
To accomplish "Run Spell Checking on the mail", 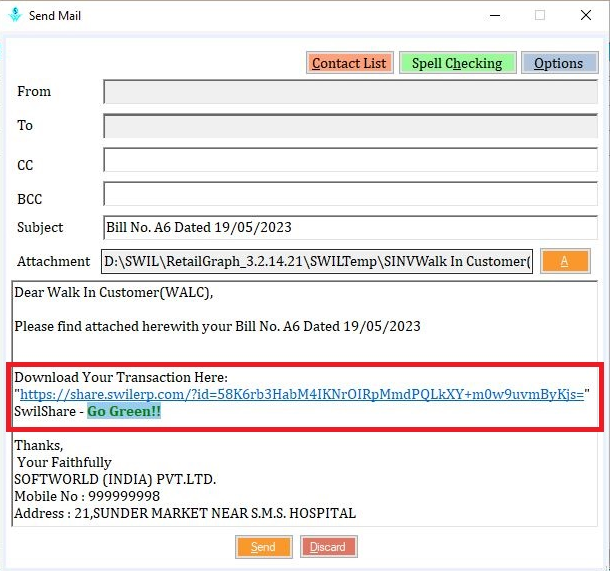I will click(458, 63).
